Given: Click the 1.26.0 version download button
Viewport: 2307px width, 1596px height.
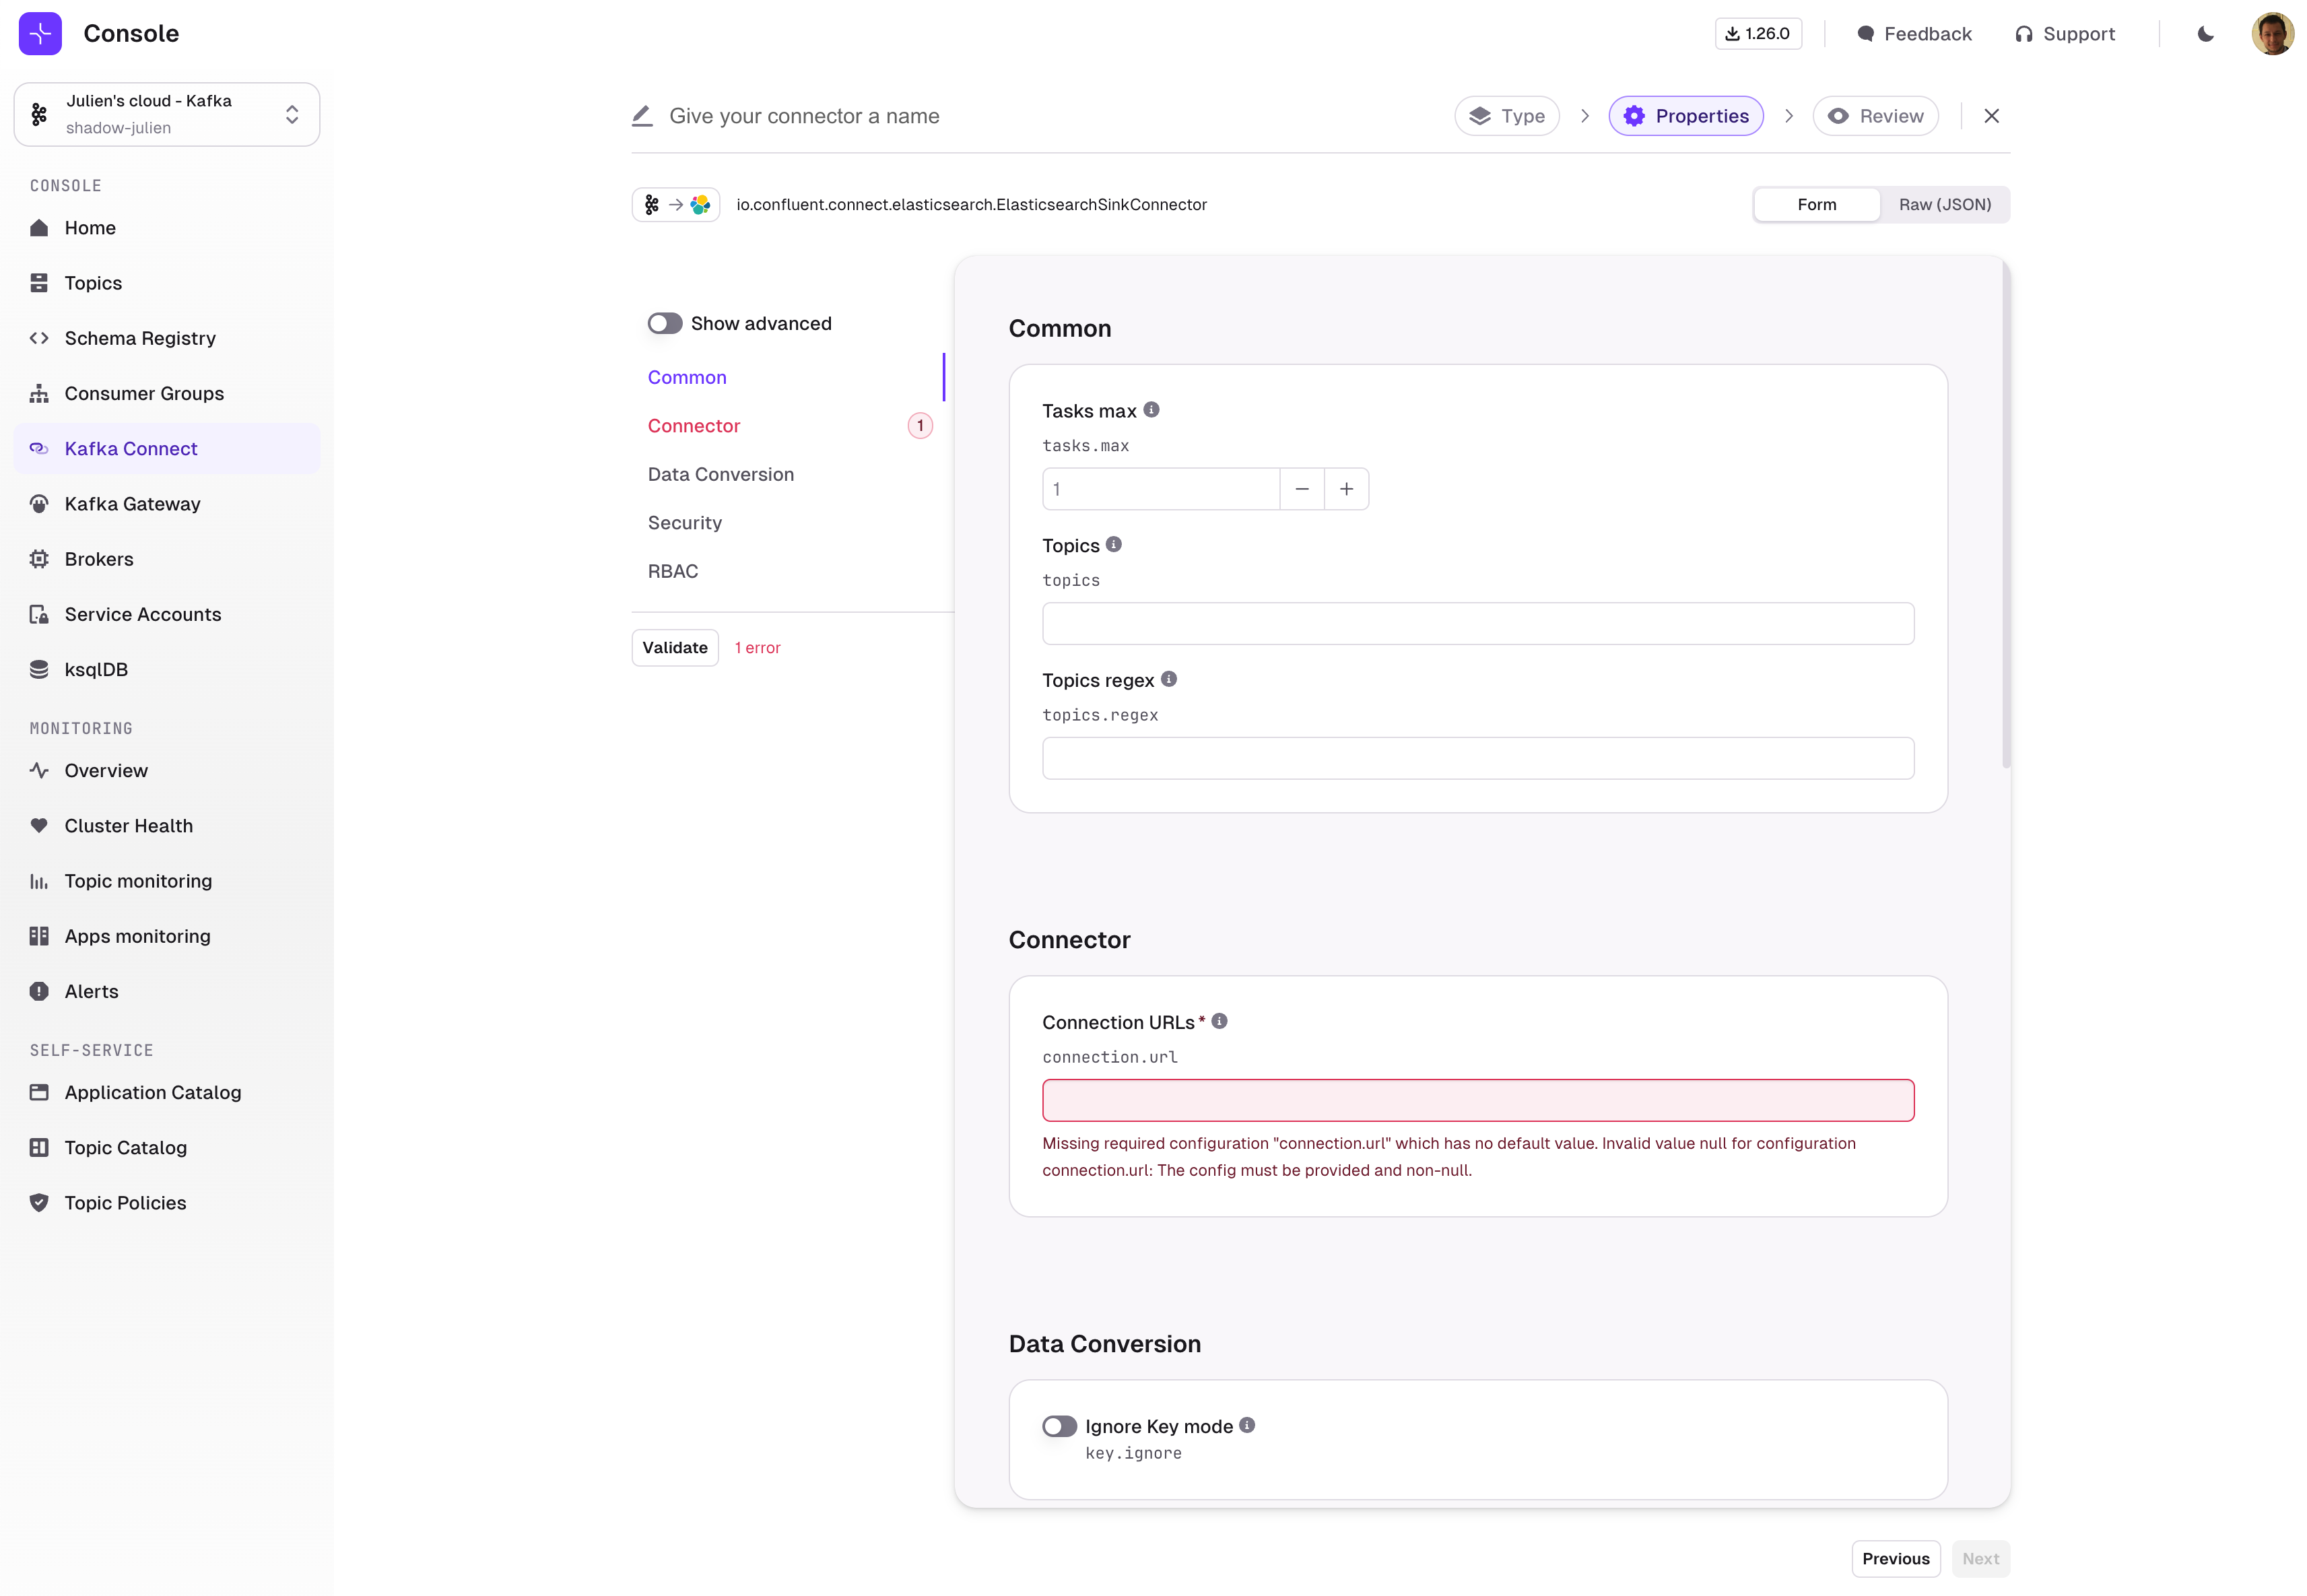Looking at the screenshot, I should (x=1758, y=33).
